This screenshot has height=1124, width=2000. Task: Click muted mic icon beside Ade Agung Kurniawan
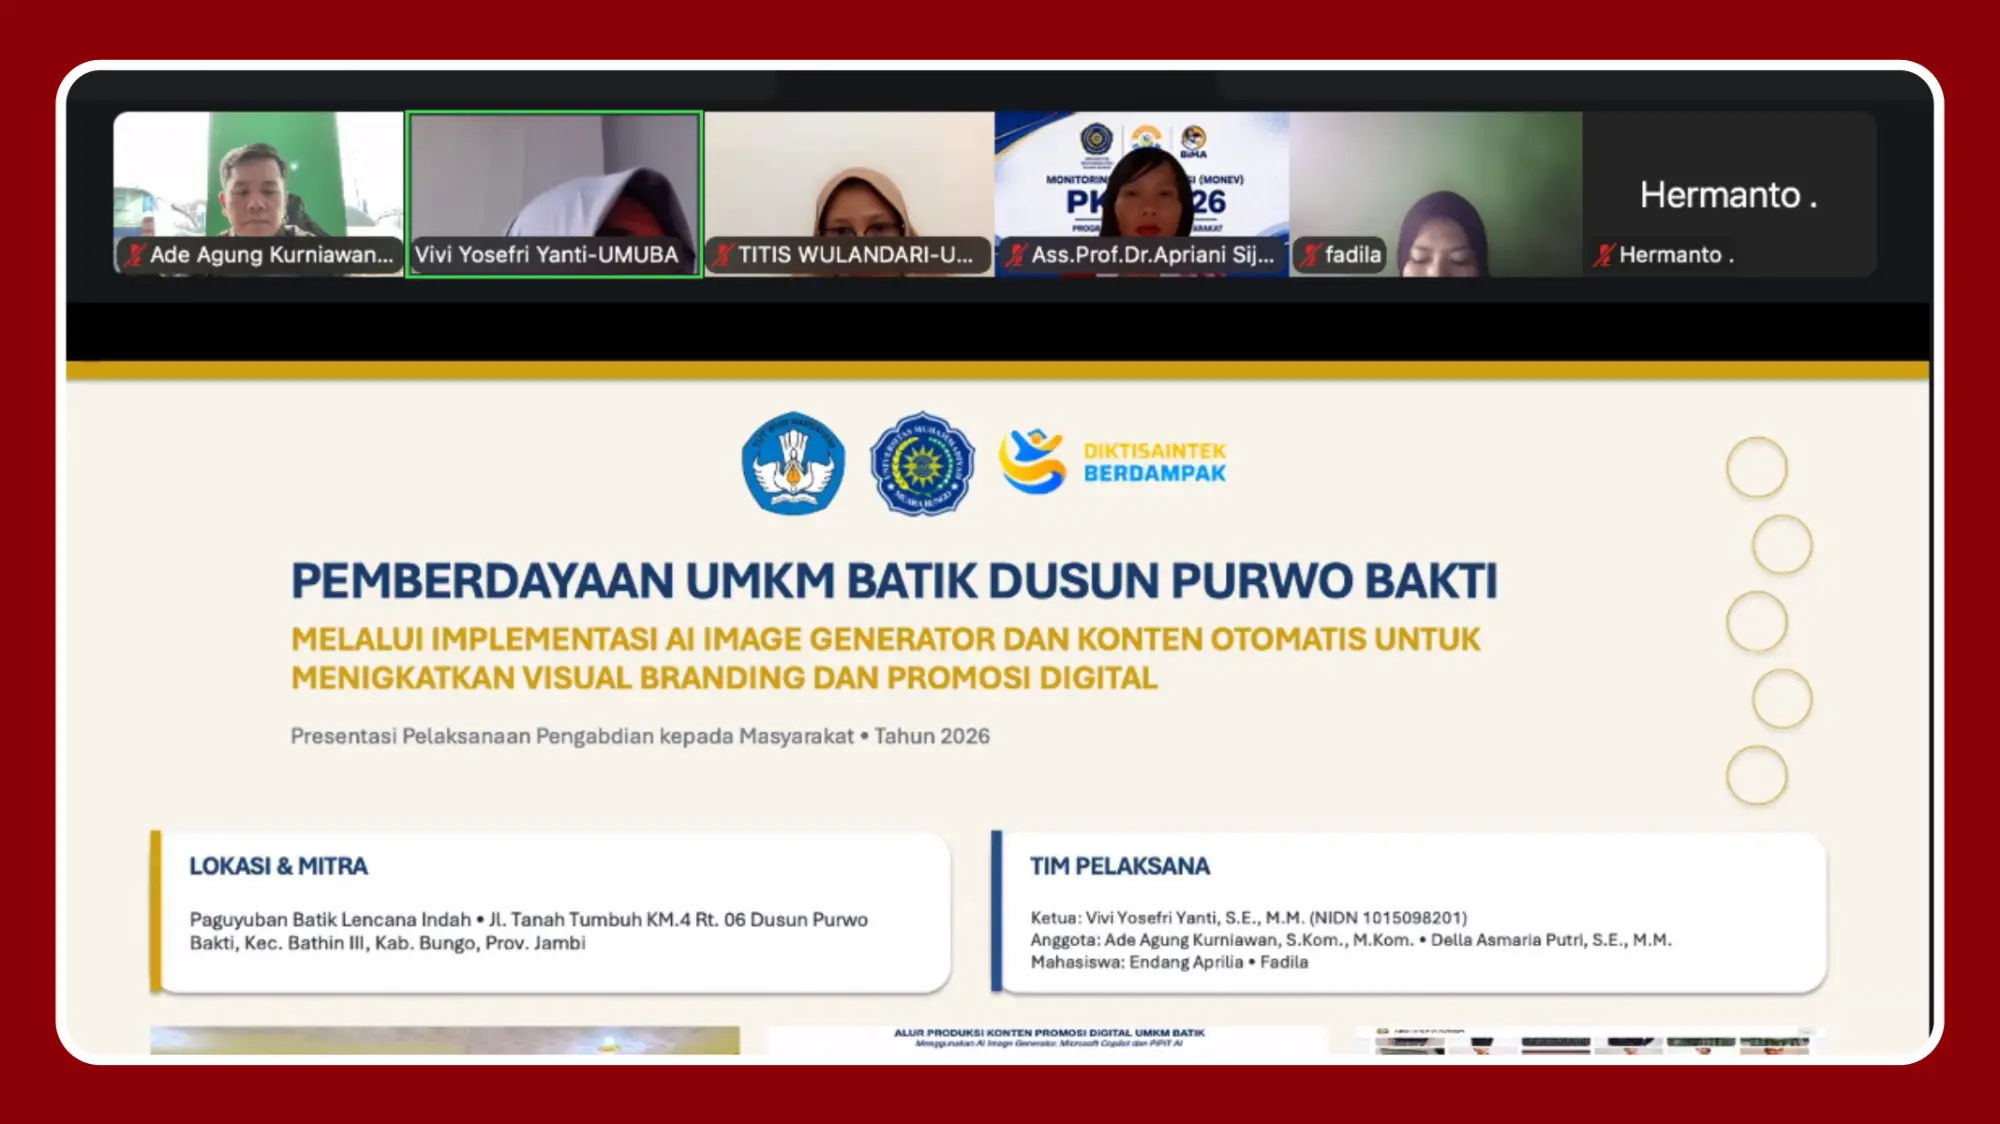click(x=134, y=255)
